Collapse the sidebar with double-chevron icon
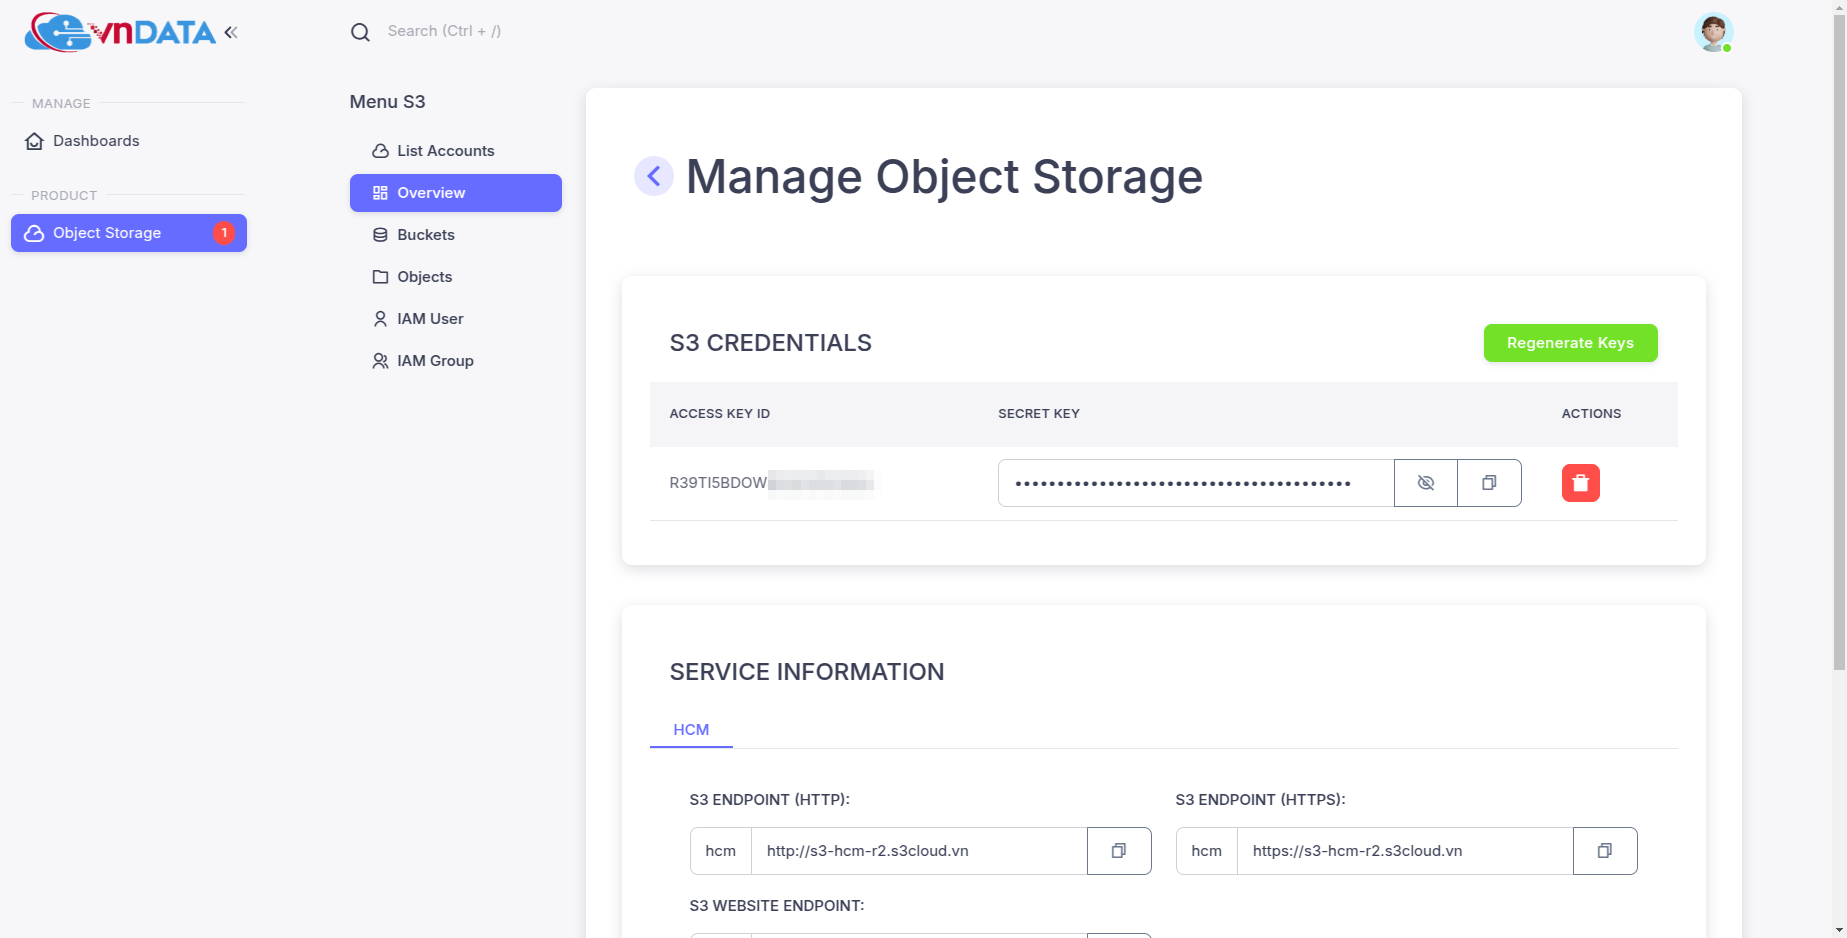The image size is (1847, 938). [231, 32]
